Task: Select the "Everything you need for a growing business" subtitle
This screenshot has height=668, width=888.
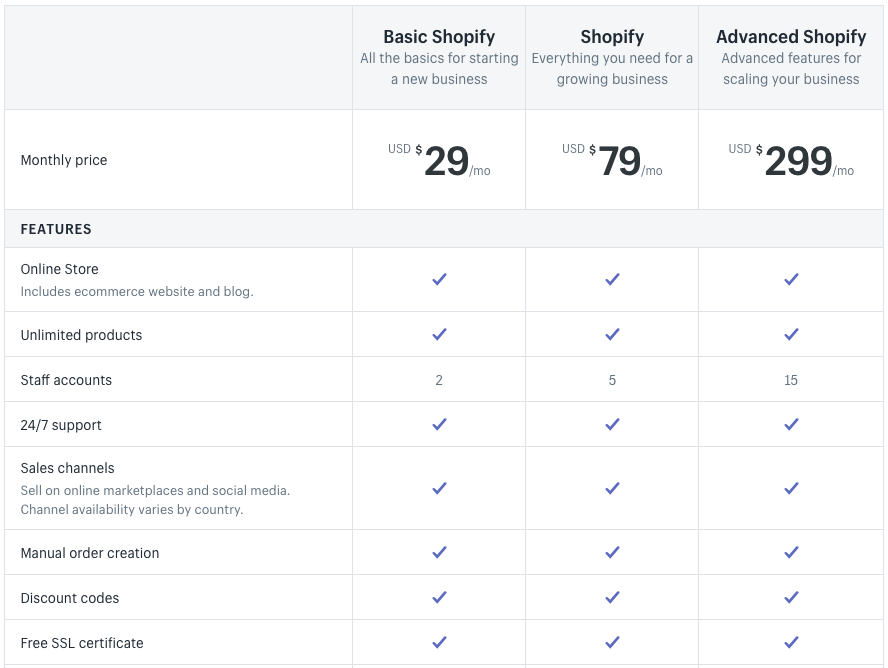Action: tap(612, 68)
